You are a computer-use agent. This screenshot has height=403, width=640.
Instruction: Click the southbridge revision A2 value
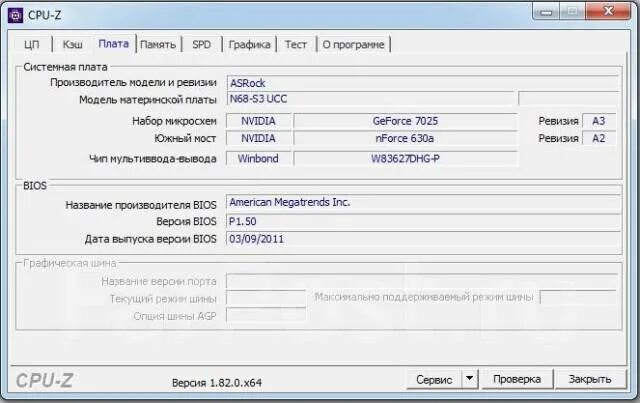[x=599, y=138]
